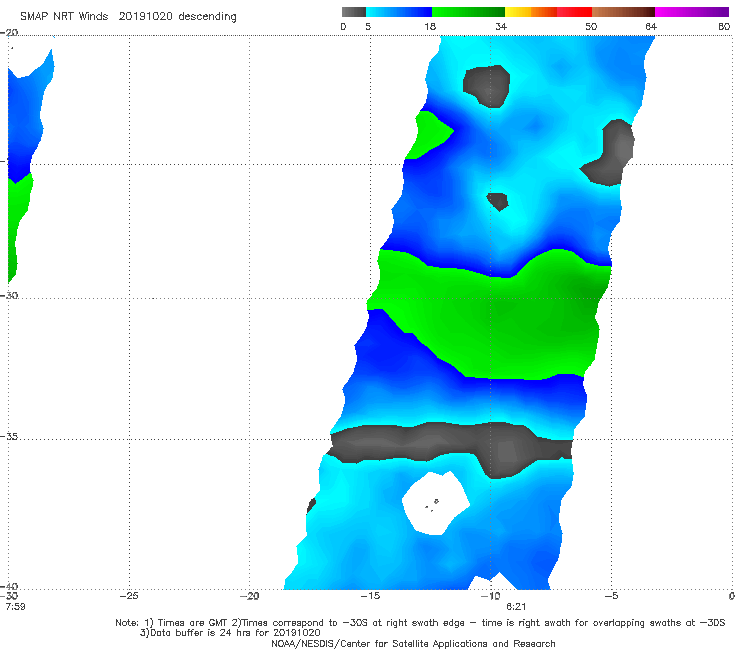
Task: Click the 'SMAP NRT Winds 20191020 descending' title
Action: click(x=128, y=16)
